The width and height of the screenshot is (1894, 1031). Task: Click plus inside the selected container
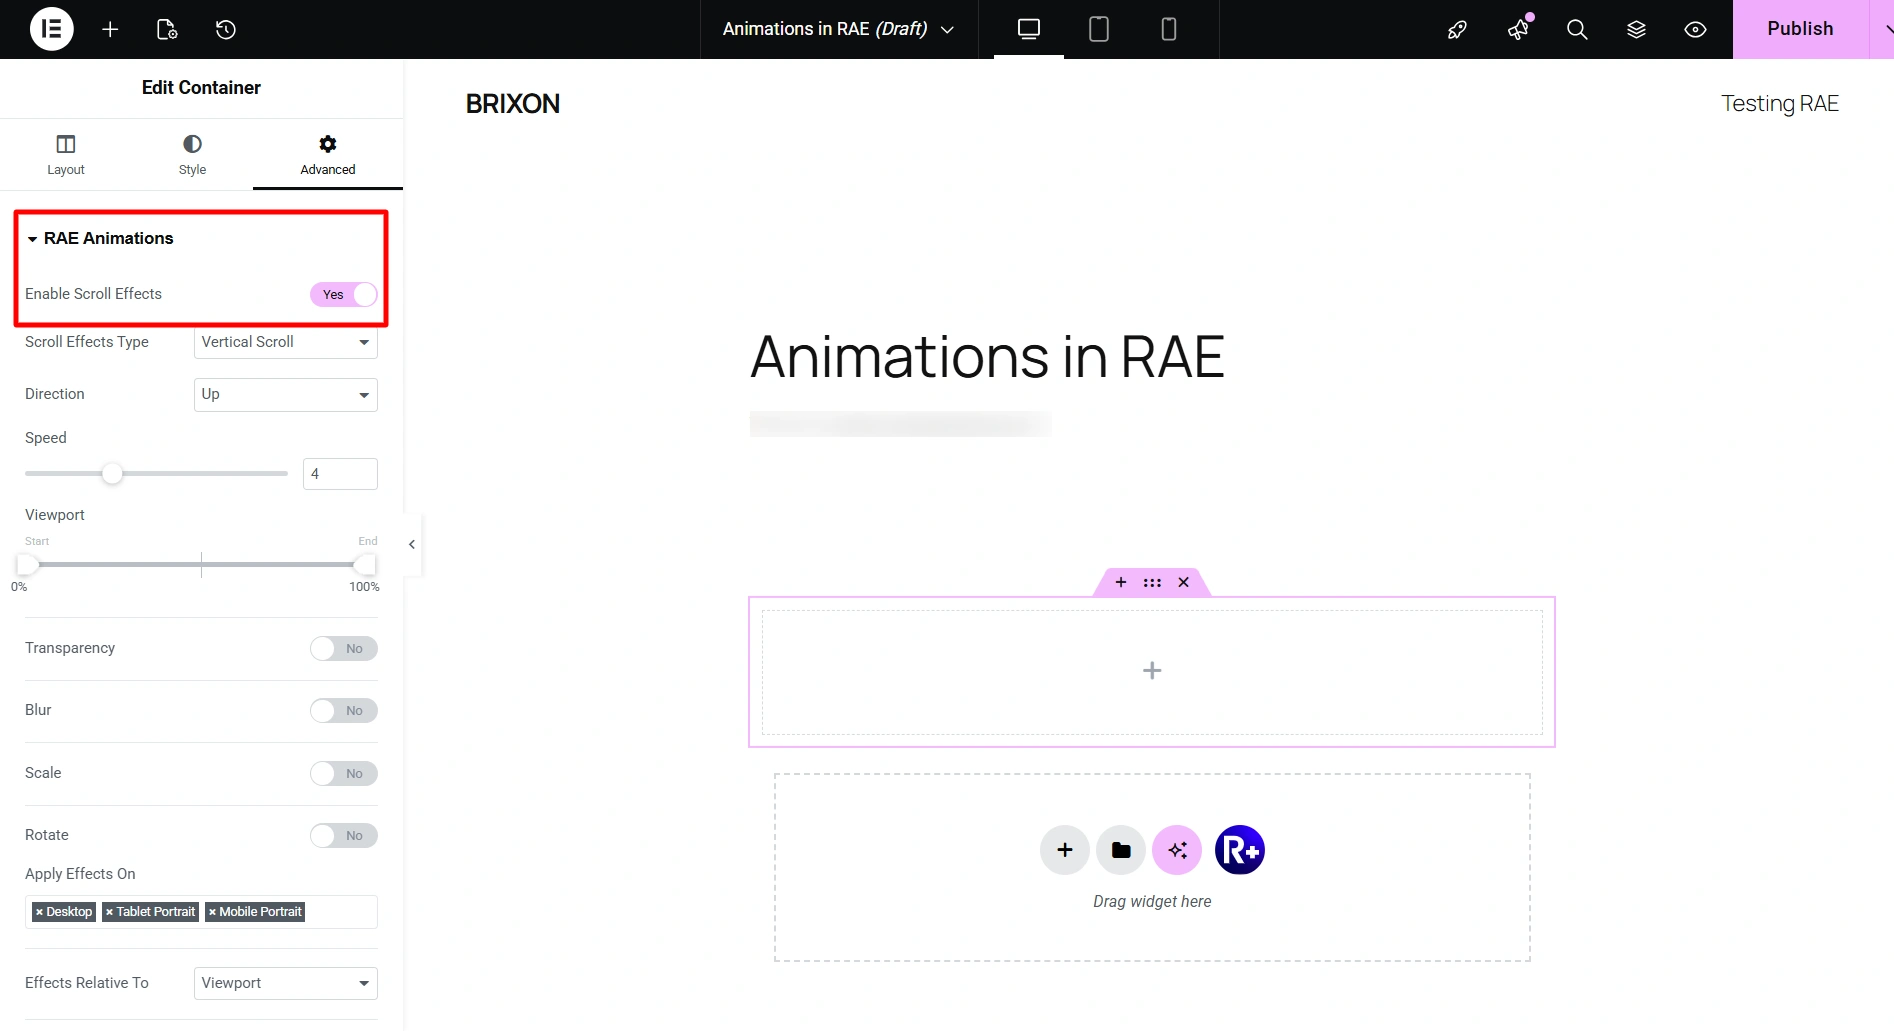point(1152,671)
